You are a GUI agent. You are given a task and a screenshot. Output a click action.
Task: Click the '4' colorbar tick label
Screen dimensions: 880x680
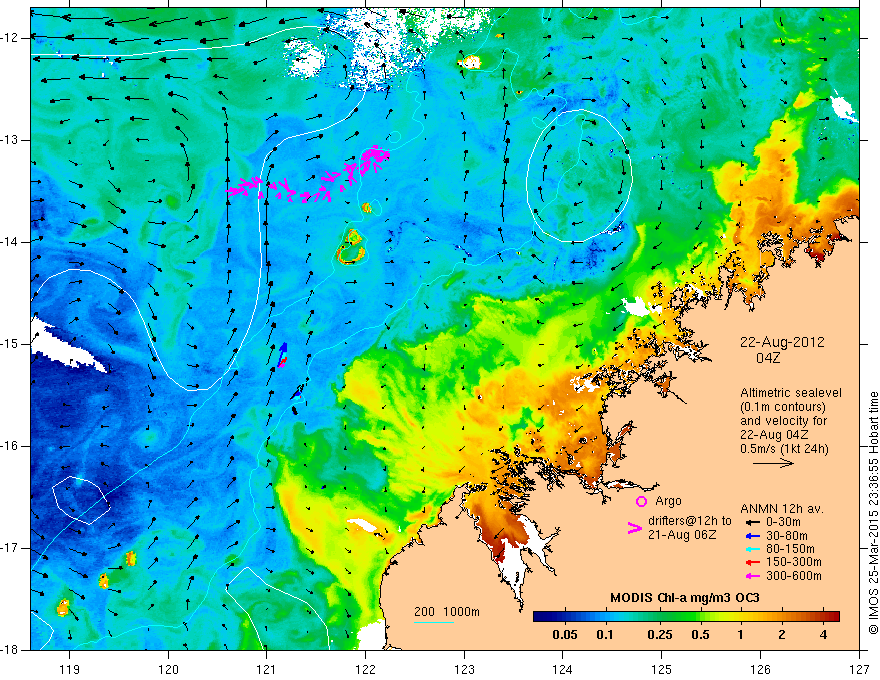click(x=823, y=635)
